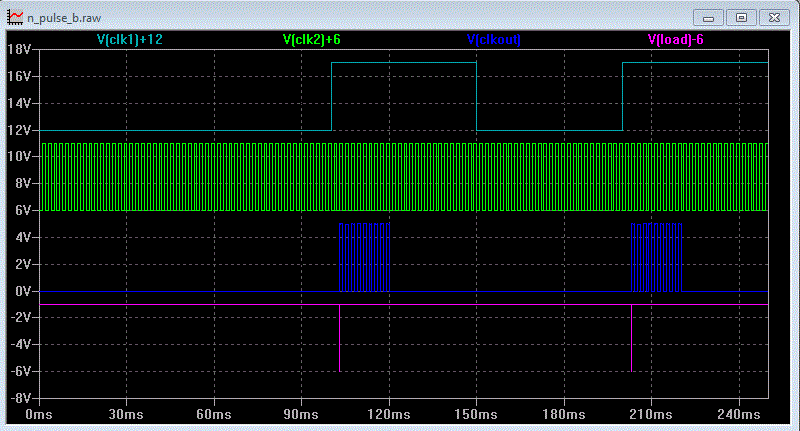Click the first magenta load negative spike

point(340,338)
